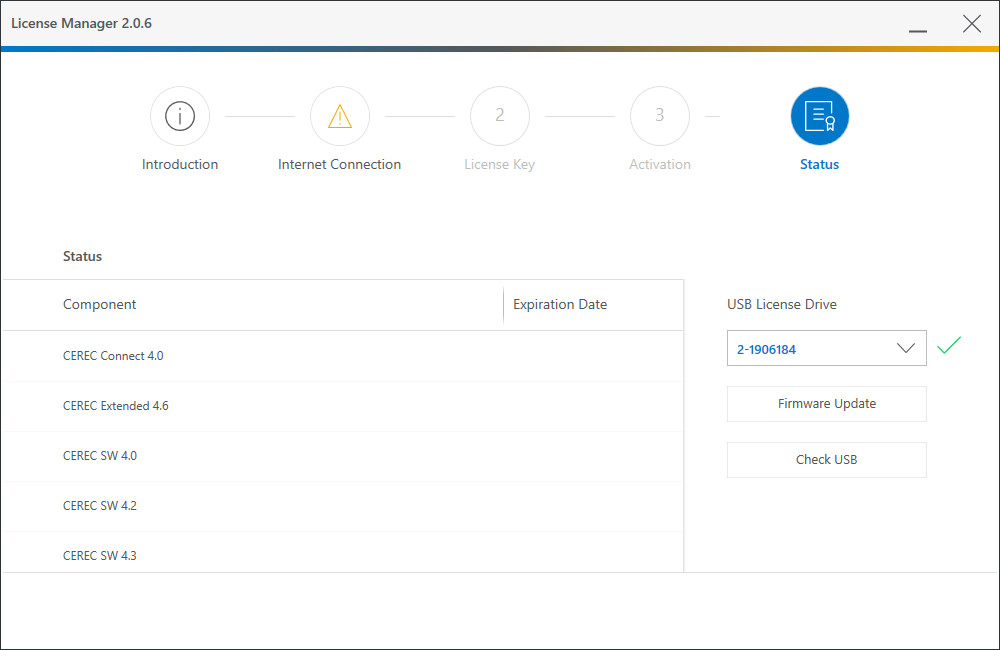Start the Firmware Update

click(827, 404)
